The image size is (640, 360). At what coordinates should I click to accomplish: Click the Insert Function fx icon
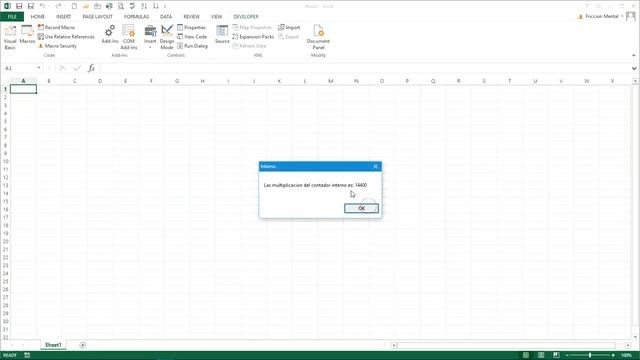[91, 68]
